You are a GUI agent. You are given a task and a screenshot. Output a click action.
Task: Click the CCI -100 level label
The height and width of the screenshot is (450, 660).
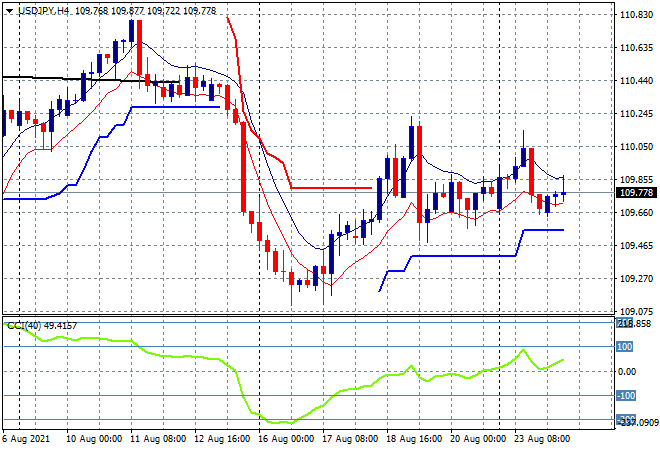pyautogui.click(x=626, y=396)
